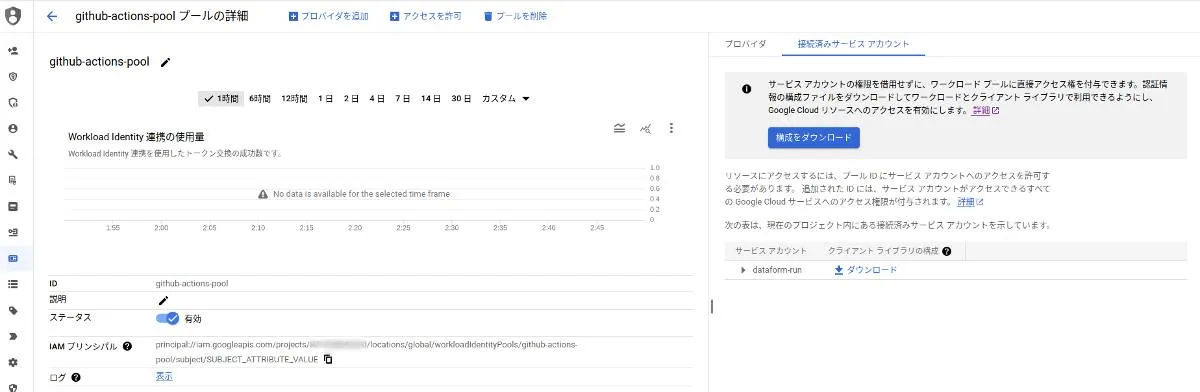Open the arrow-shaped label sidebar icon

(13, 336)
